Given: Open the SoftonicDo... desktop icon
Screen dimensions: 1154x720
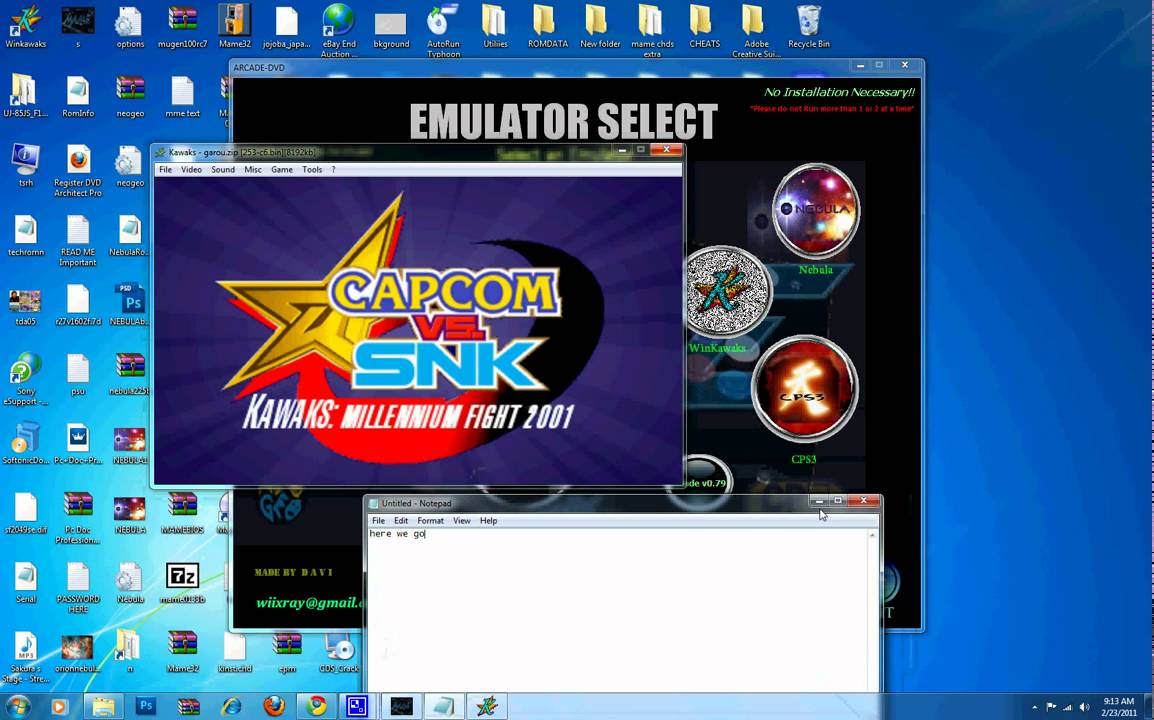Looking at the screenshot, I should tap(26, 443).
